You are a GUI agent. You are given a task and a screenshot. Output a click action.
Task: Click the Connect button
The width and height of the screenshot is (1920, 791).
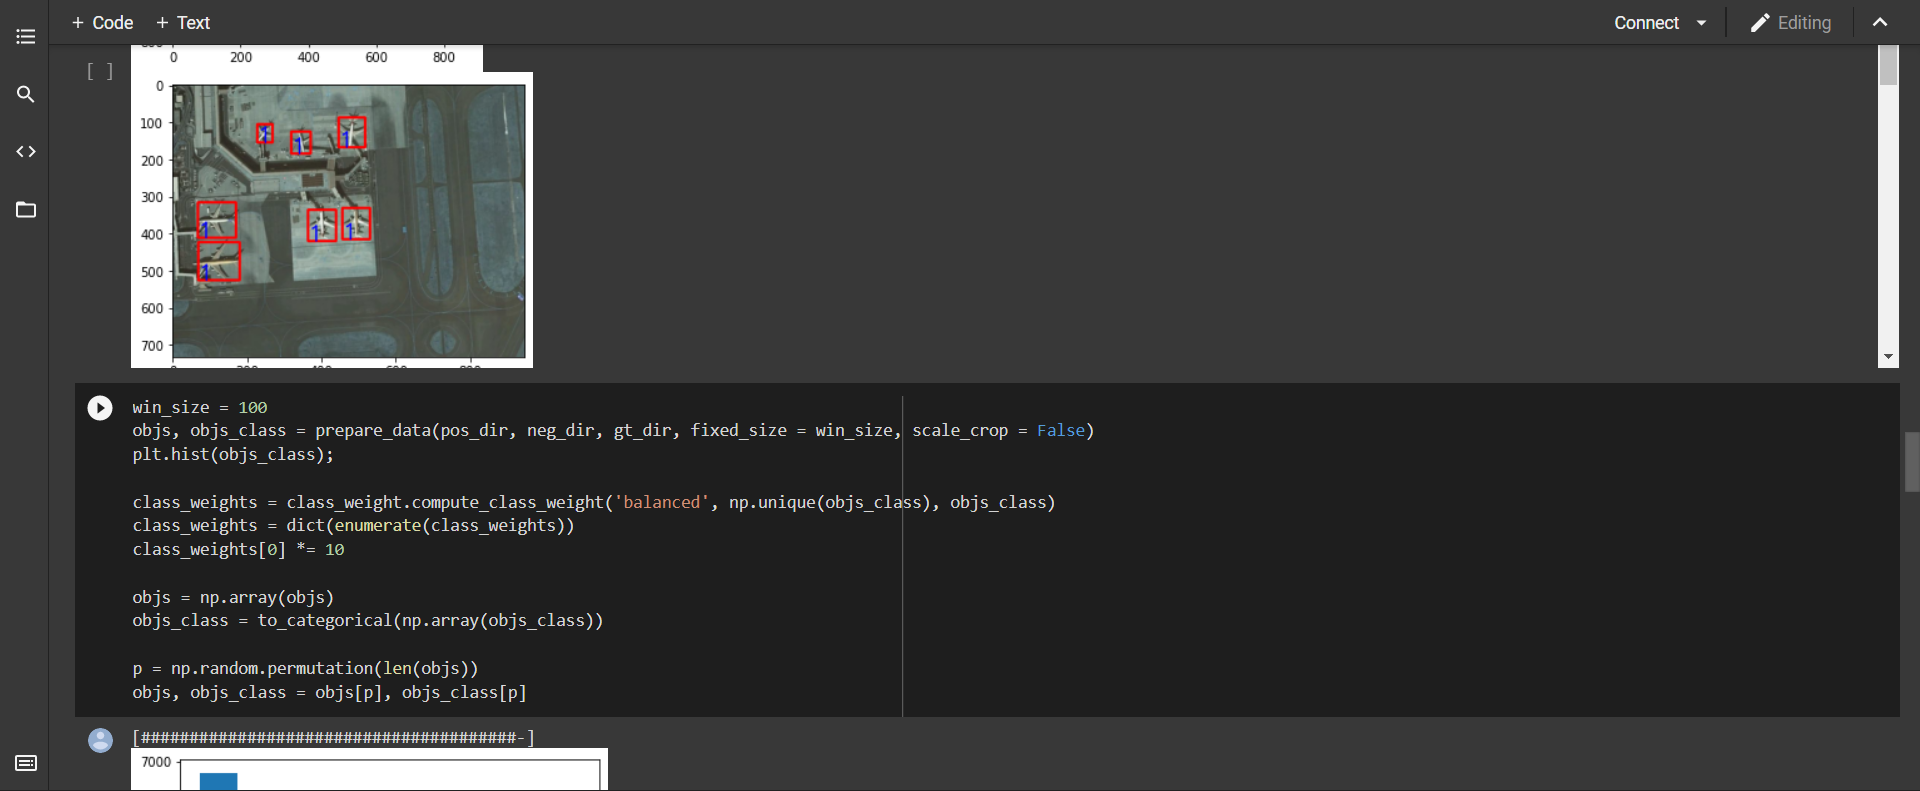pyautogui.click(x=1646, y=23)
